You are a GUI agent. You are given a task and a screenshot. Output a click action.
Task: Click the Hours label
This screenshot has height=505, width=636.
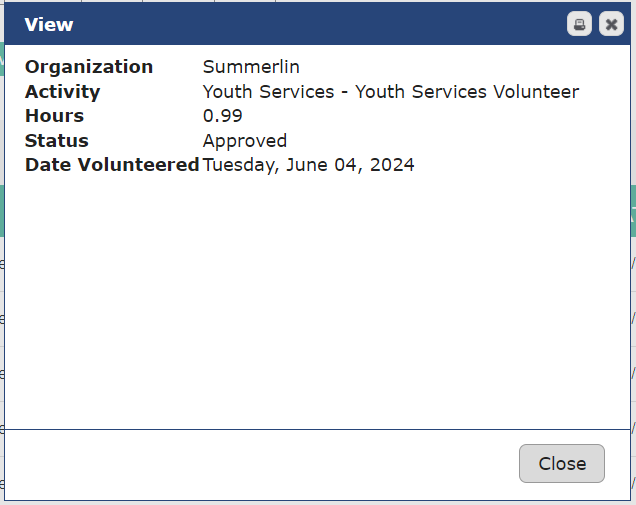[x=54, y=116]
